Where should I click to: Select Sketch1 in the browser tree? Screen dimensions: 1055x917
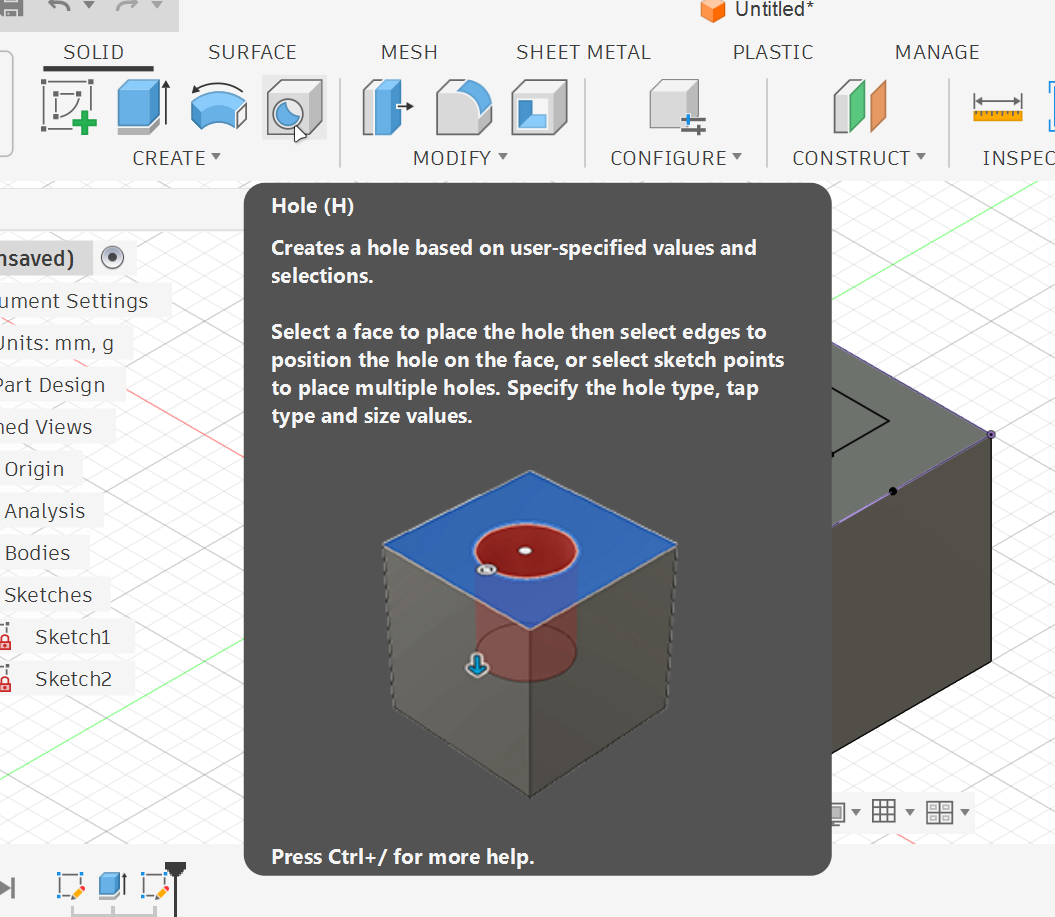pyautogui.click(x=73, y=637)
